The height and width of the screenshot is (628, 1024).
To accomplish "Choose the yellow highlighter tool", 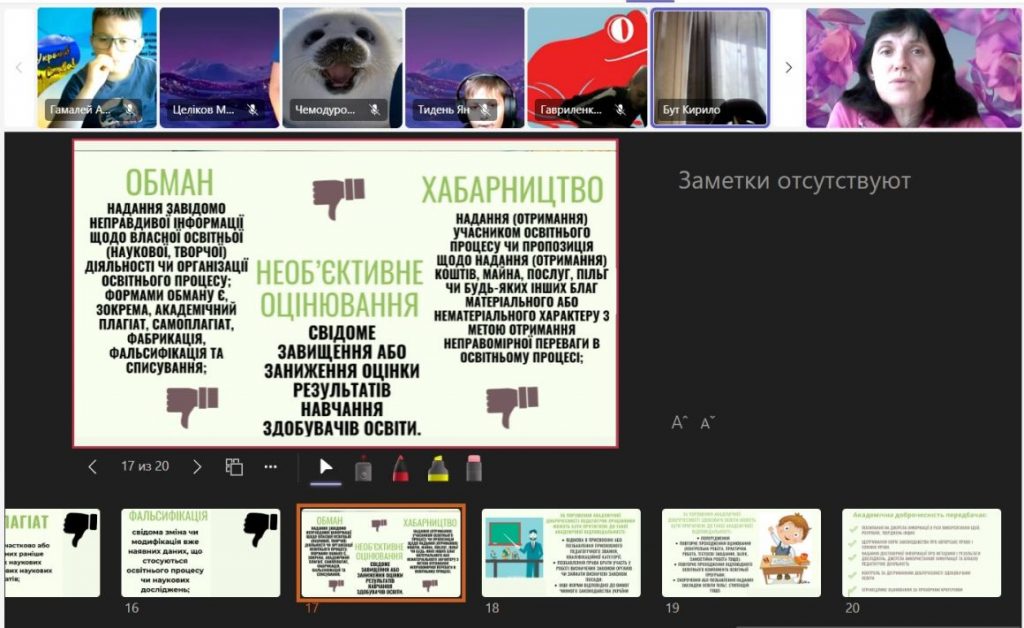I will [x=437, y=468].
